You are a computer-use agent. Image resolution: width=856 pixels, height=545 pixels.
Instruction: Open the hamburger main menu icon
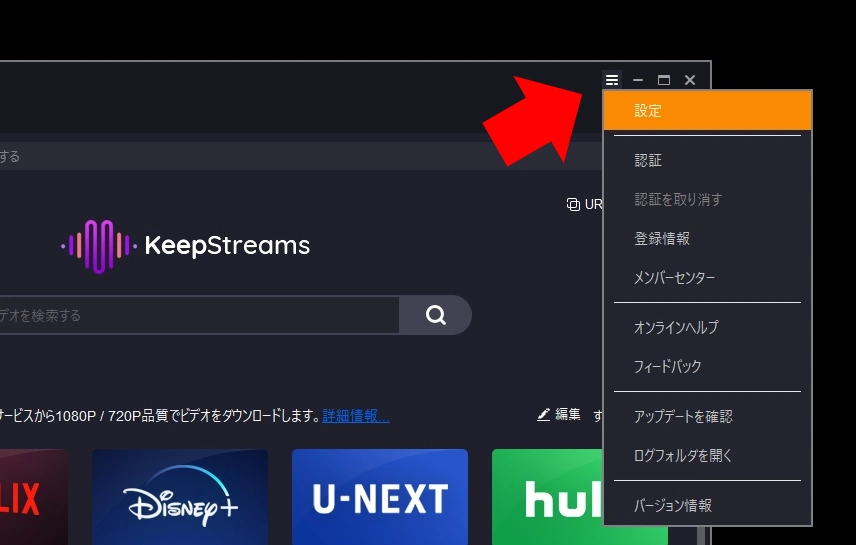[x=612, y=80]
